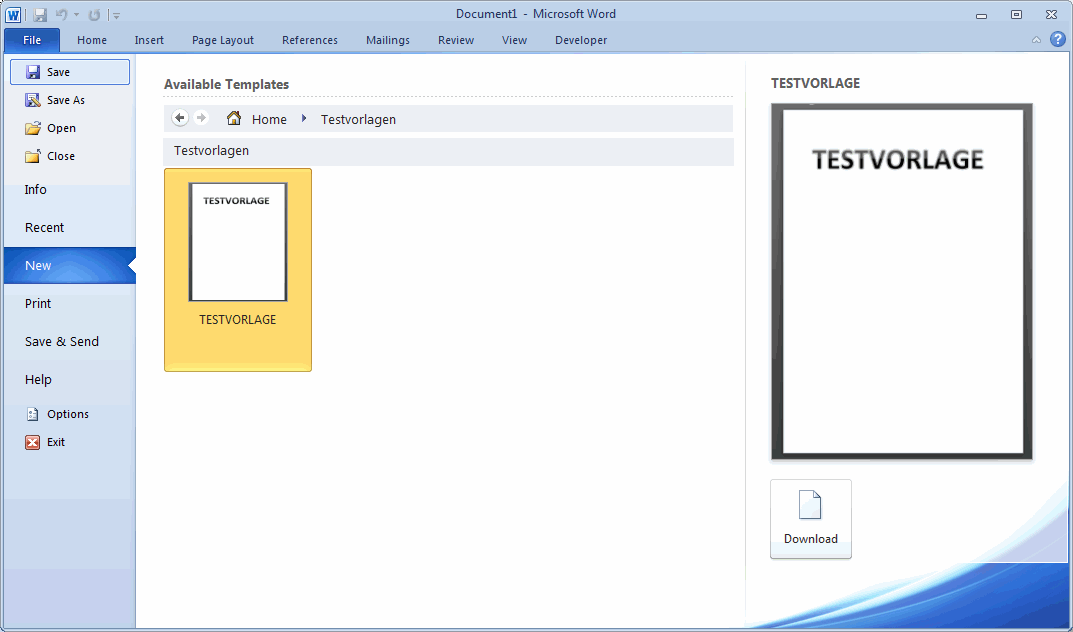Screen dimensions: 1073x632
Task: Select the TESTVORLAGE template thumbnail
Action: (x=238, y=242)
